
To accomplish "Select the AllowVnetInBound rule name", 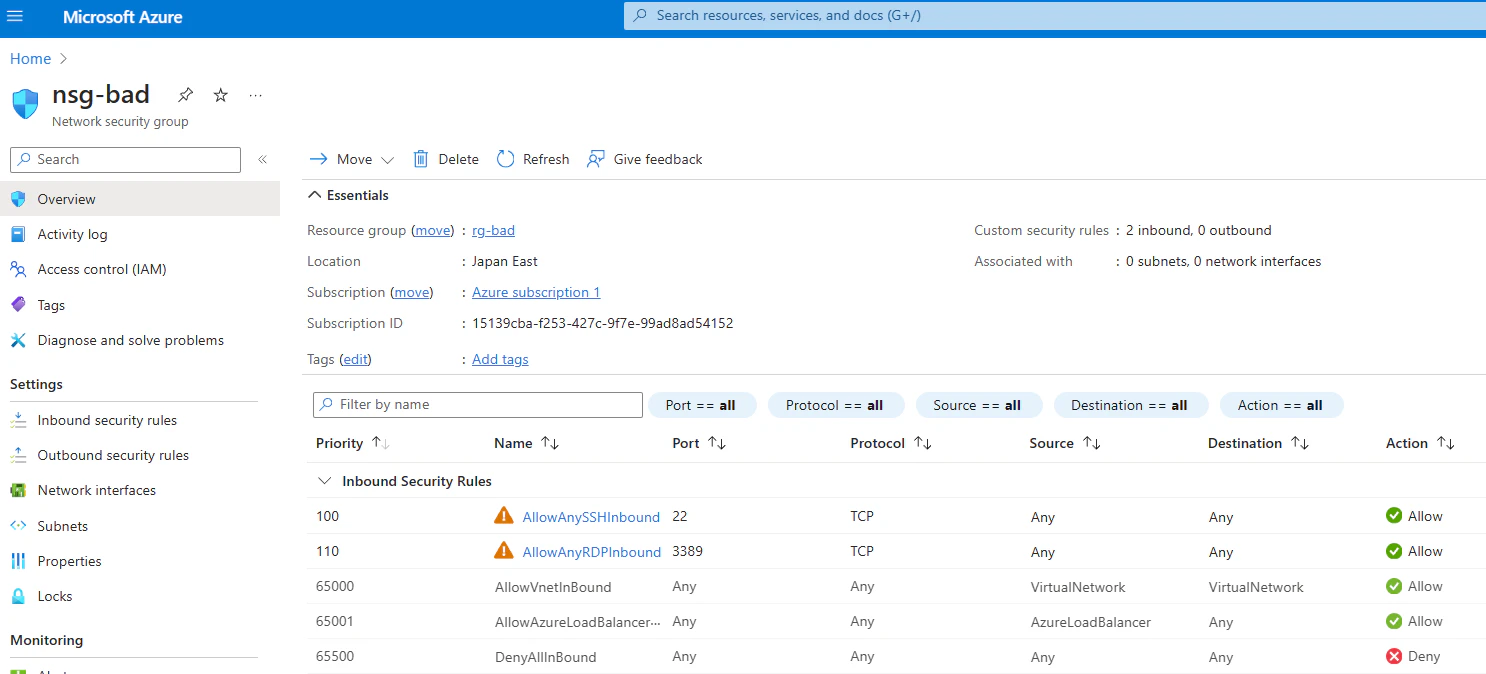I will pos(553,587).
